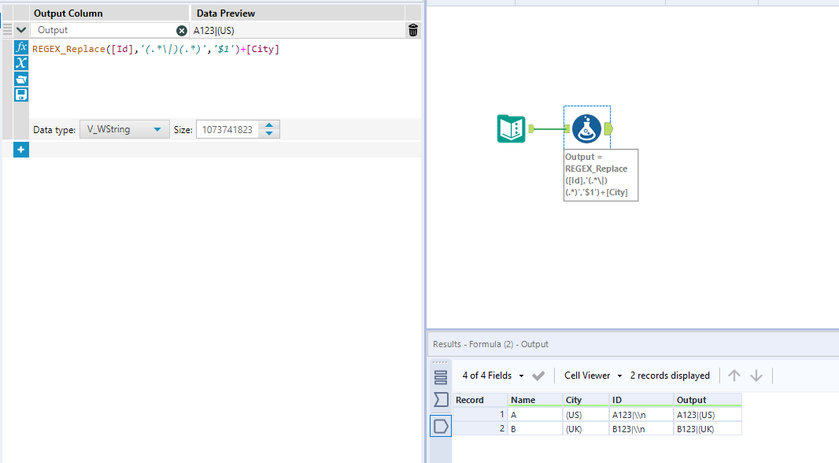
Task: Add a new expression with plus button
Action: tap(21, 150)
